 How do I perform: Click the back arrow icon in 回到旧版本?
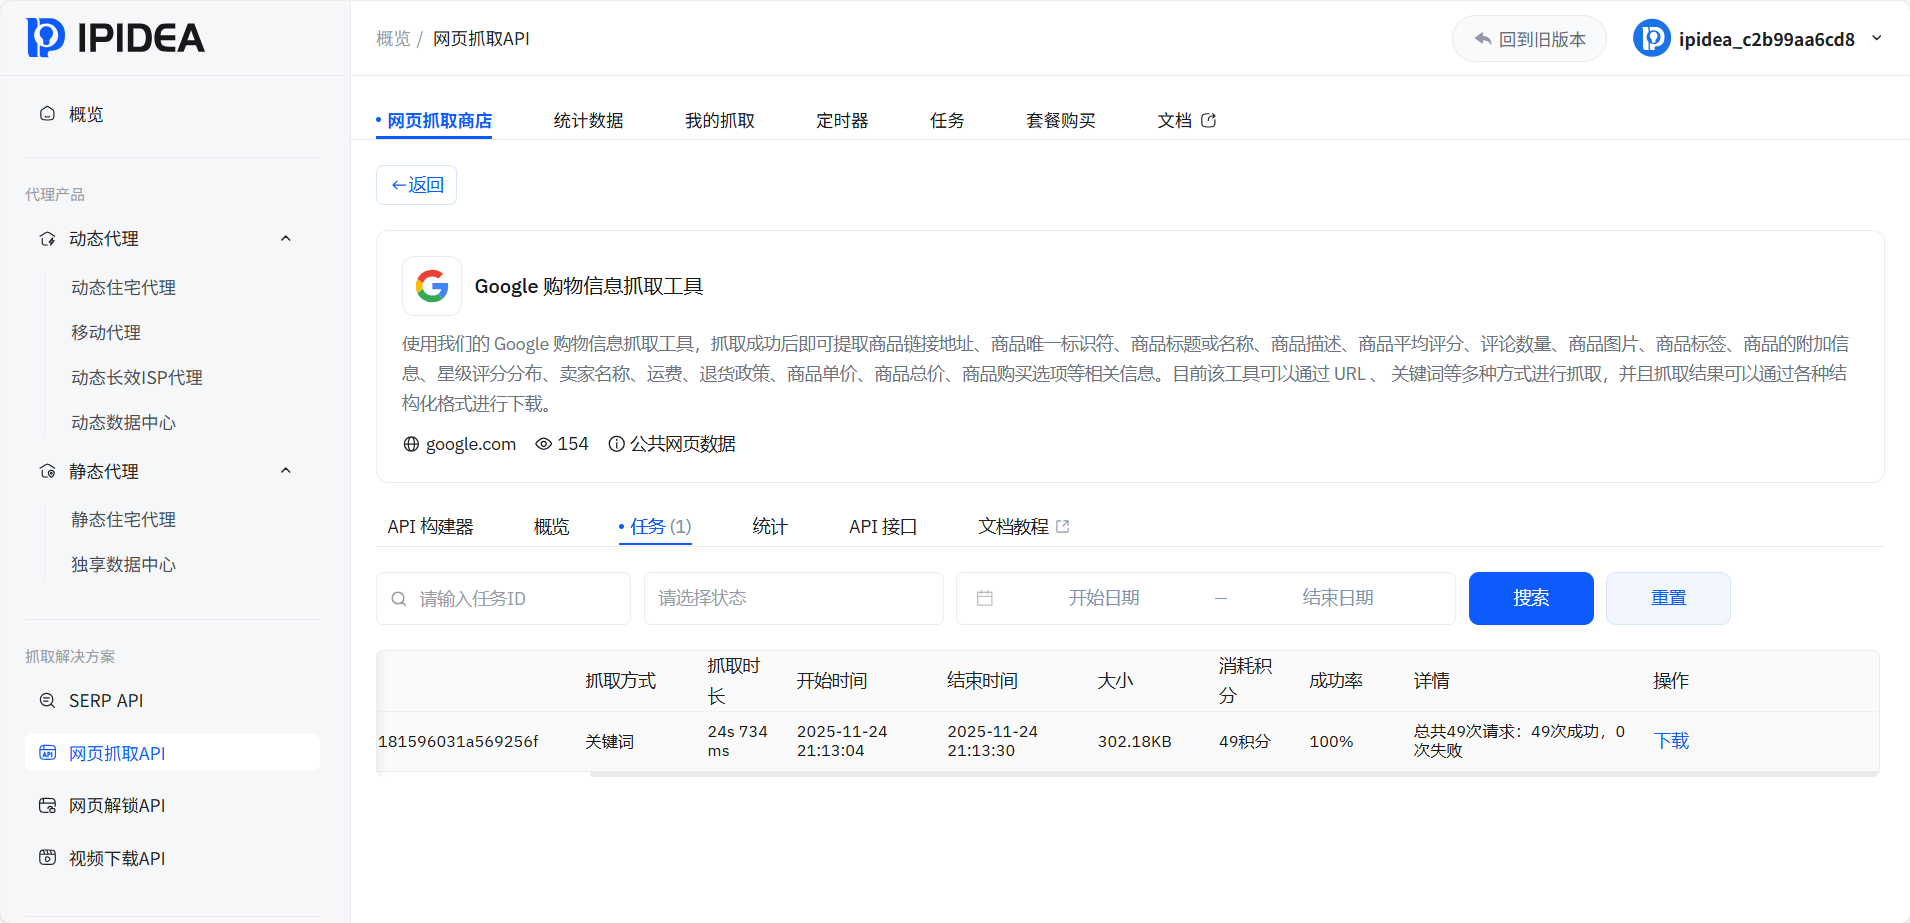point(1483,39)
